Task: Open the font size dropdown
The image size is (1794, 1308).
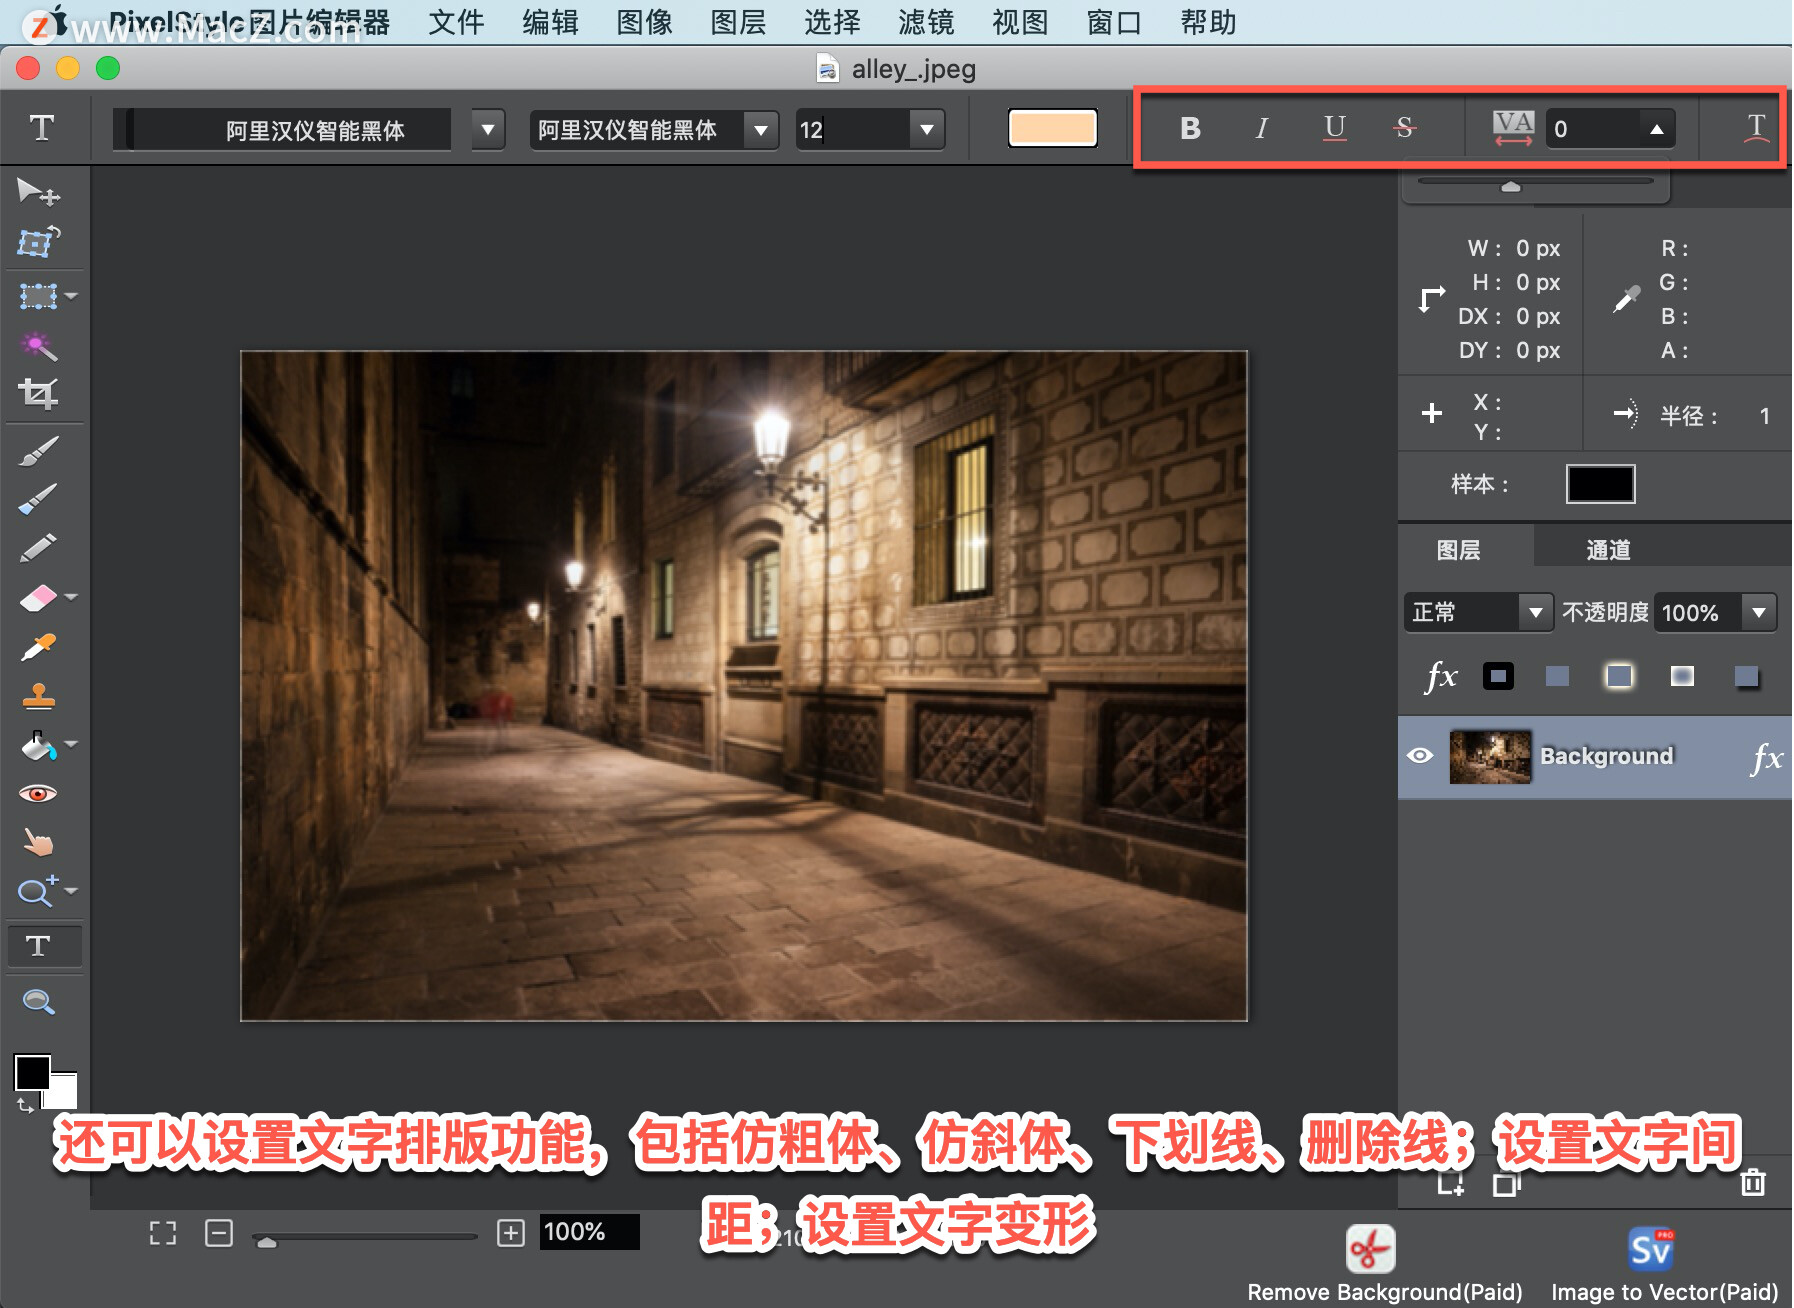Action: click(x=925, y=129)
